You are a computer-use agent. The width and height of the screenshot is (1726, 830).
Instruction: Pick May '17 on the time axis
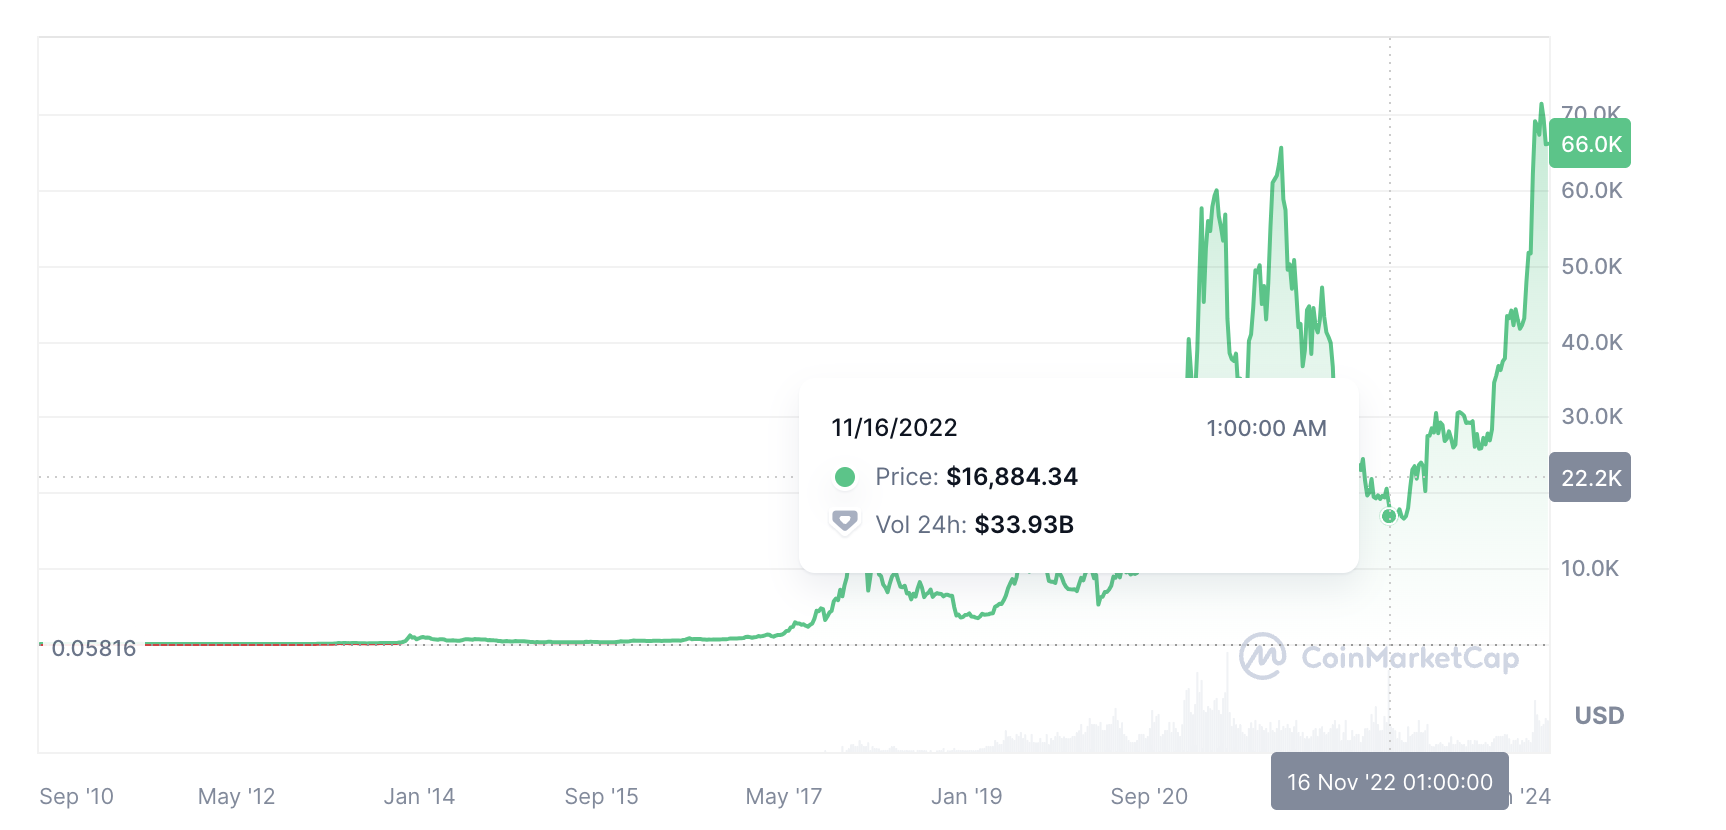783,797
